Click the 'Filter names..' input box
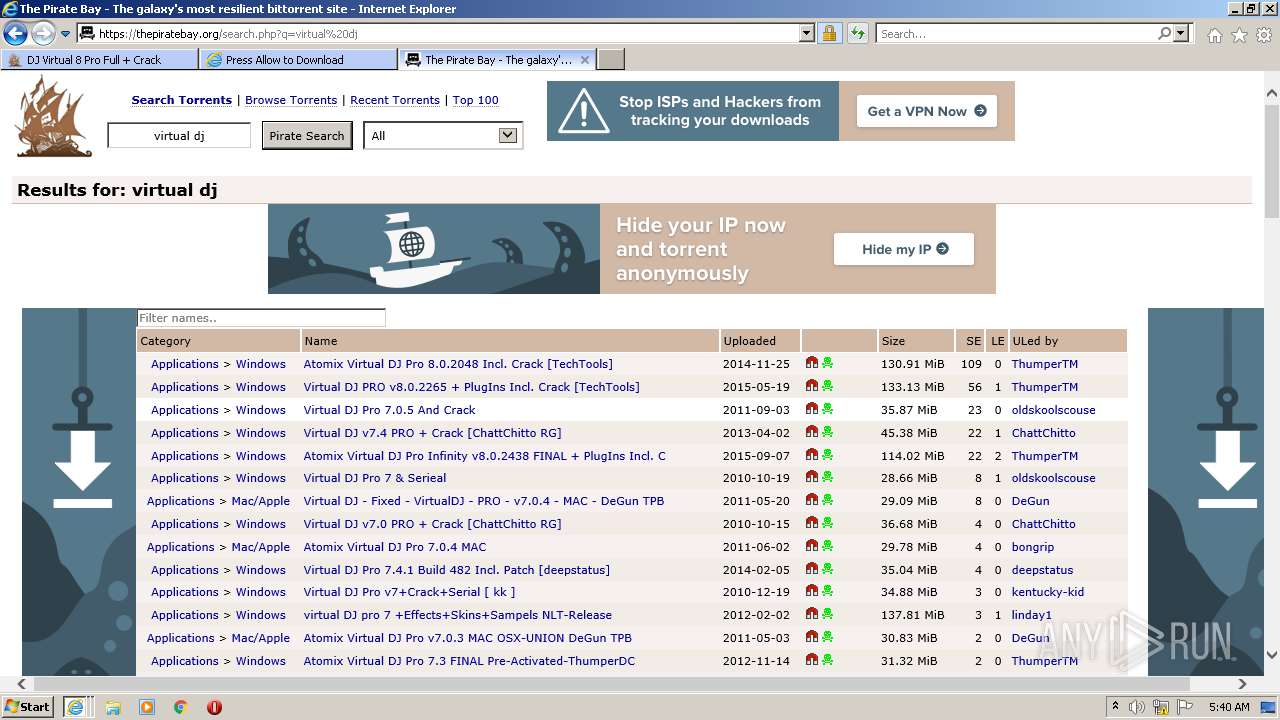 click(261, 318)
